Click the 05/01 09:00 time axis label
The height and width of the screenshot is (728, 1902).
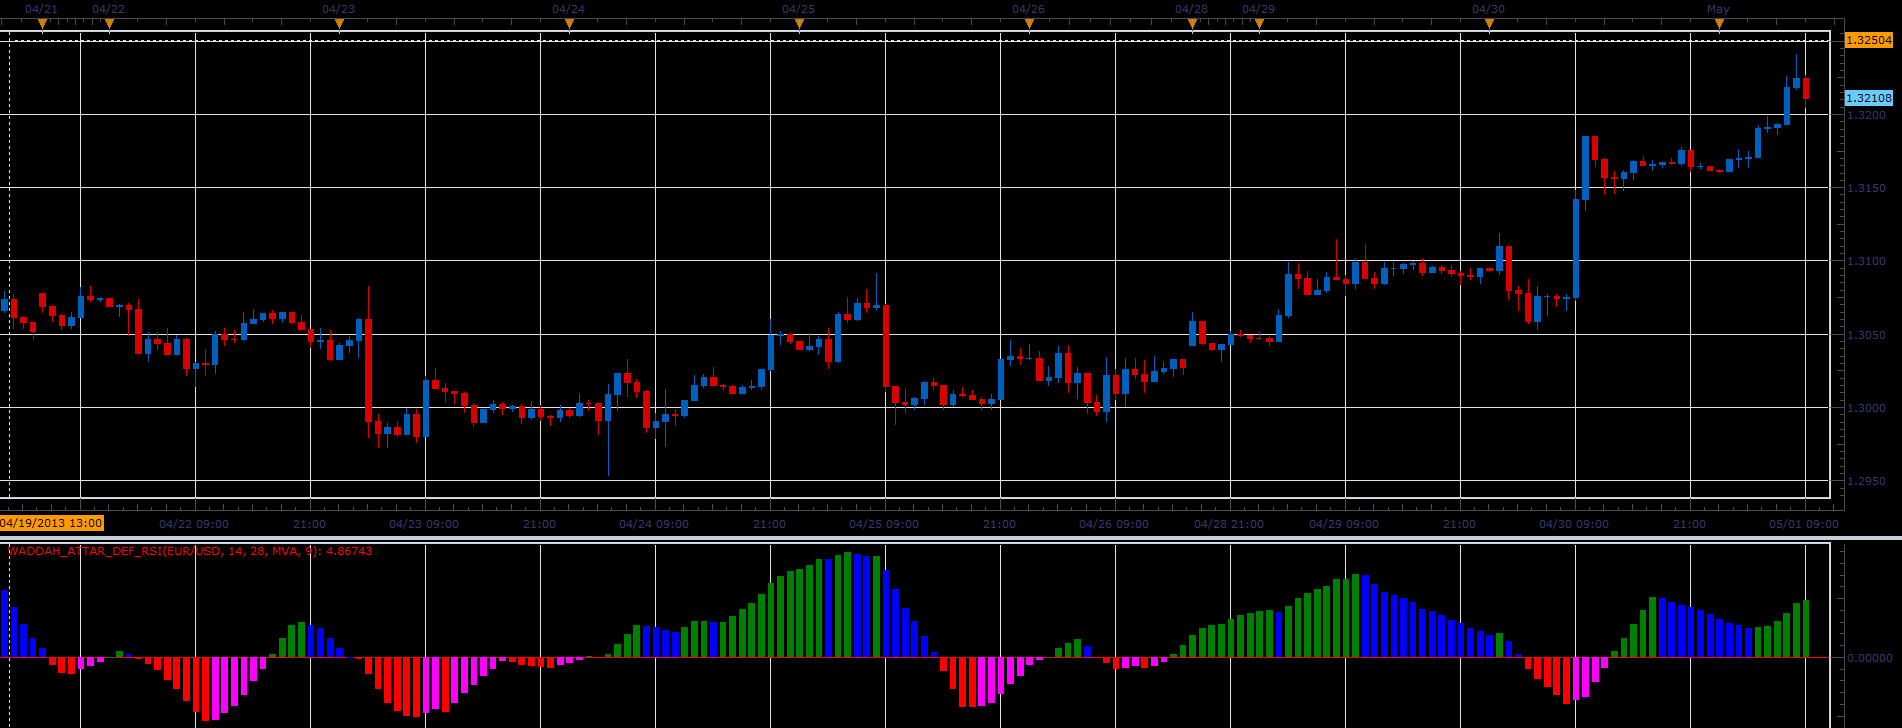(x=1804, y=524)
